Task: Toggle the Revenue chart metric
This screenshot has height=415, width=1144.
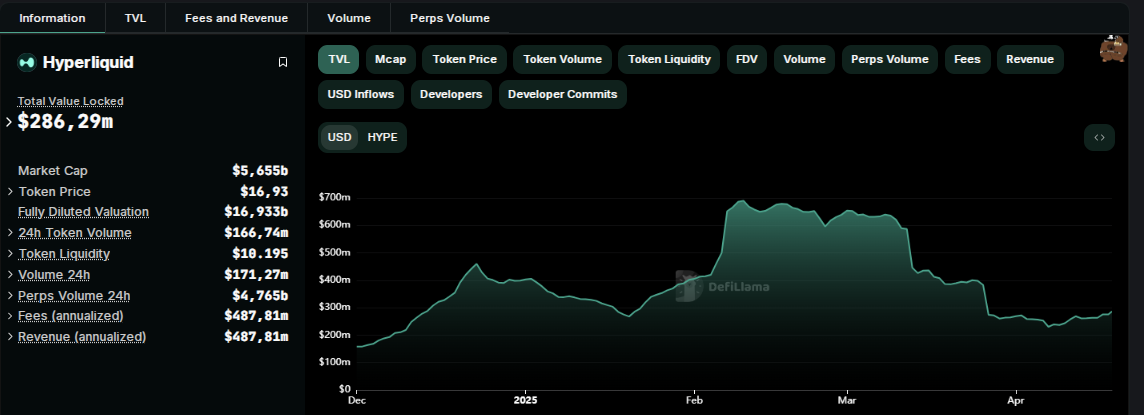Action: (1029, 59)
